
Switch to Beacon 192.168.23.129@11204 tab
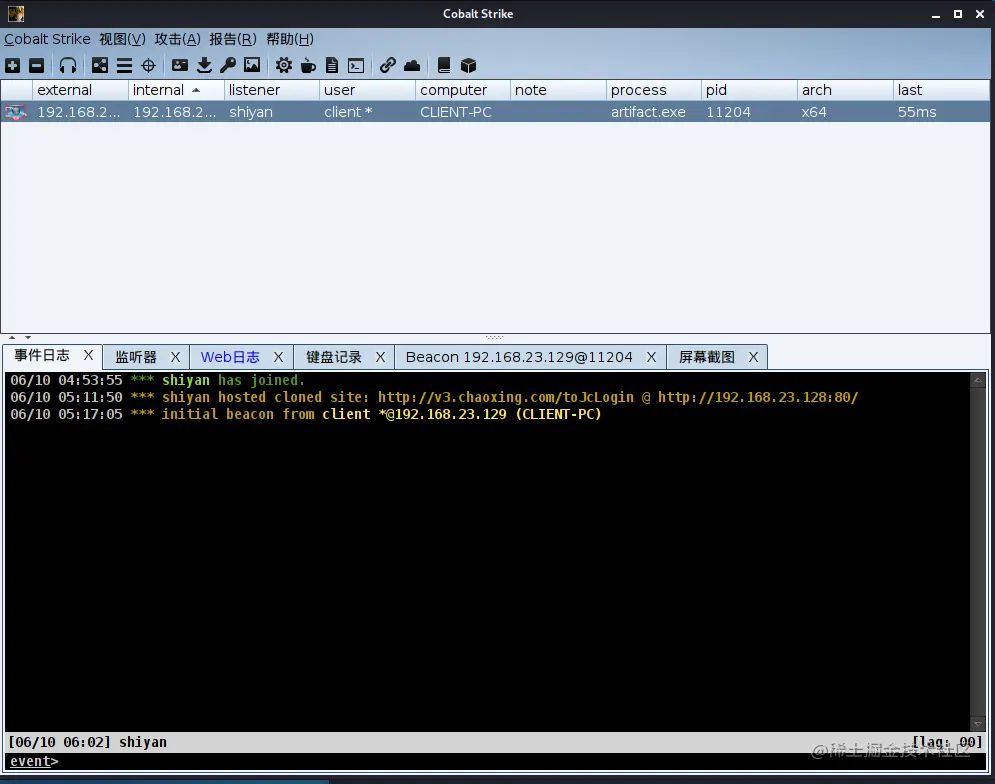point(519,357)
